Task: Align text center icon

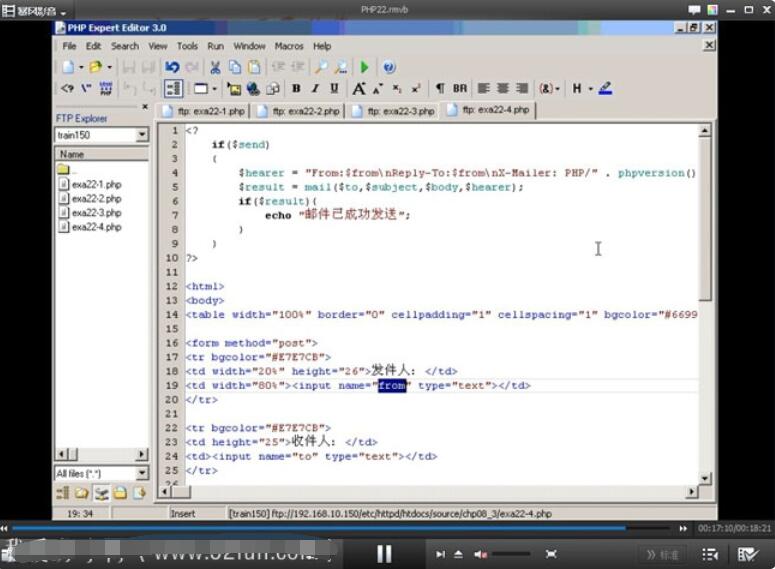Action: coord(503,88)
